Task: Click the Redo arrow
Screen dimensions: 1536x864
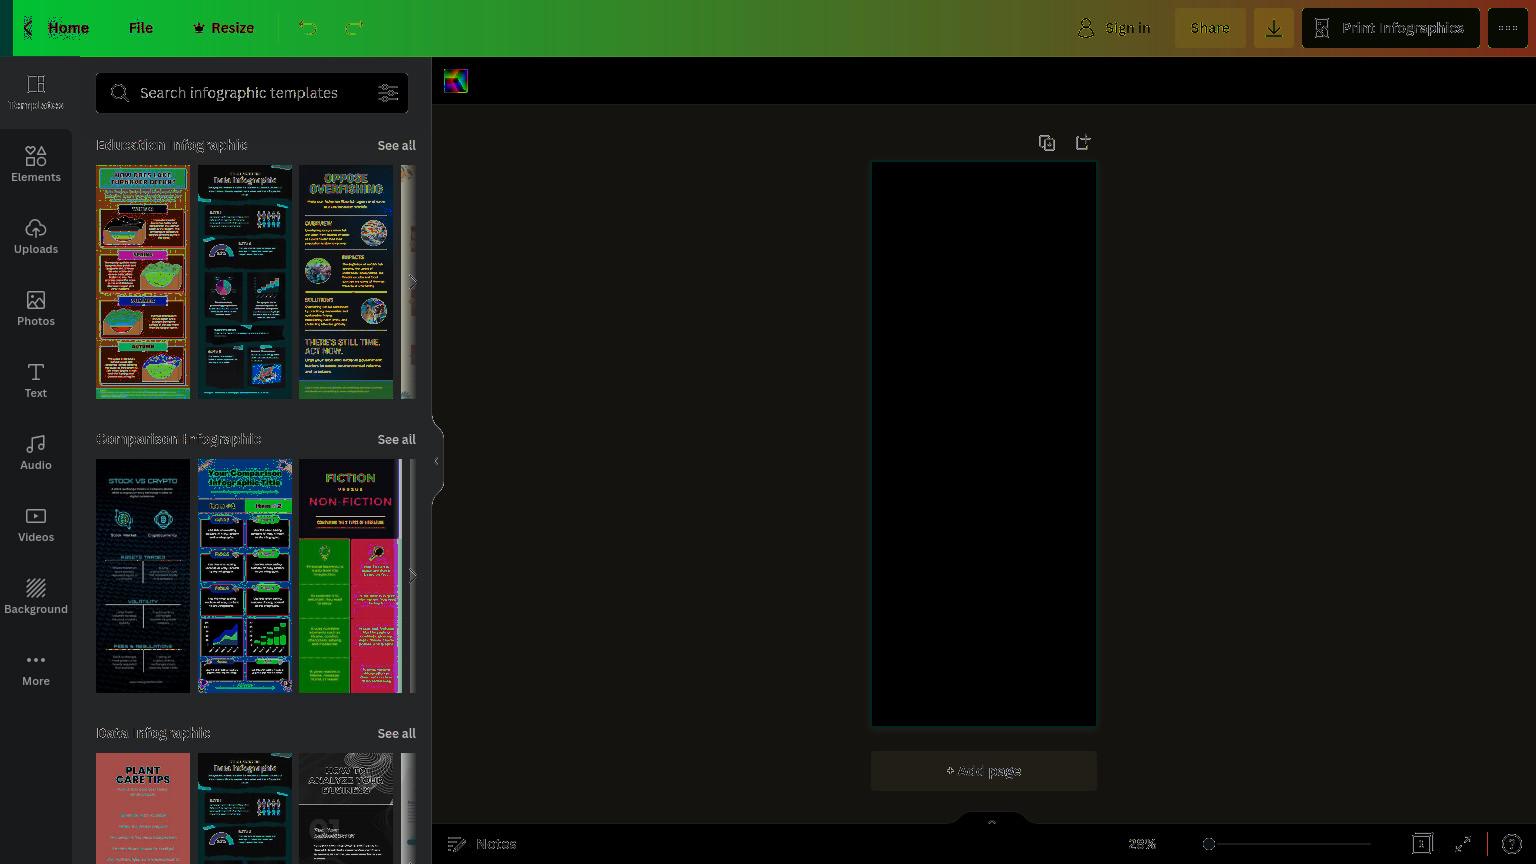Action: [x=353, y=28]
